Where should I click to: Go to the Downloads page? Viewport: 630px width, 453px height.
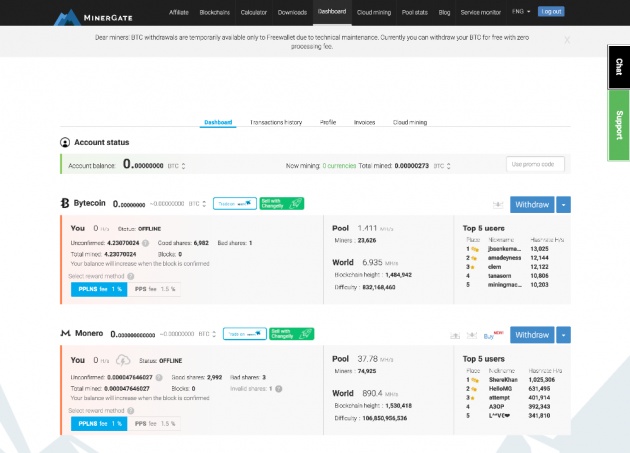click(x=292, y=12)
